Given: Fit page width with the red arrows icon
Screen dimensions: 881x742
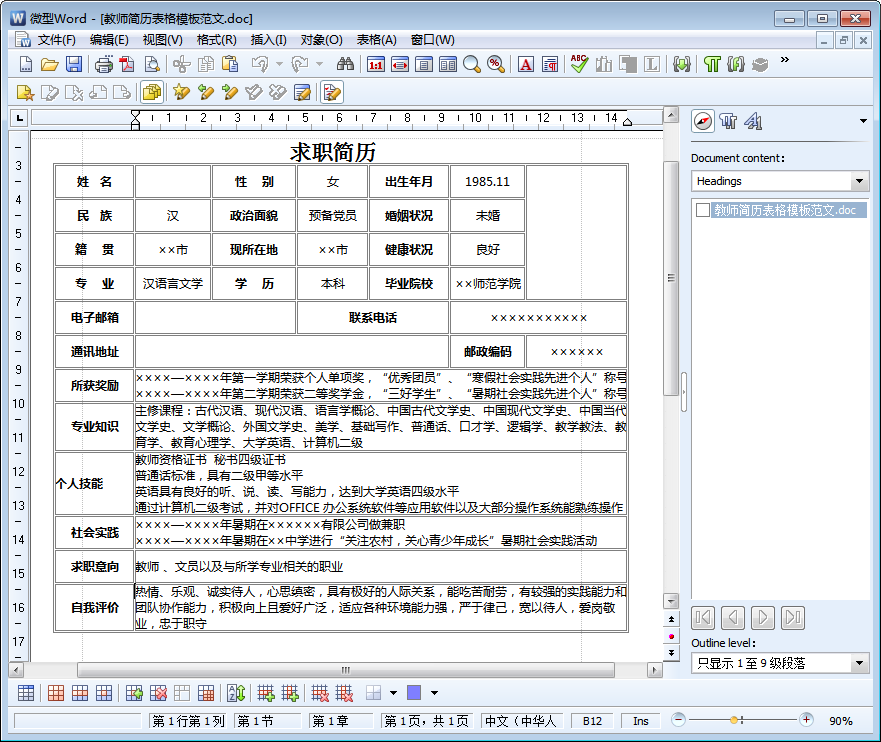Looking at the screenshot, I should coord(400,64).
